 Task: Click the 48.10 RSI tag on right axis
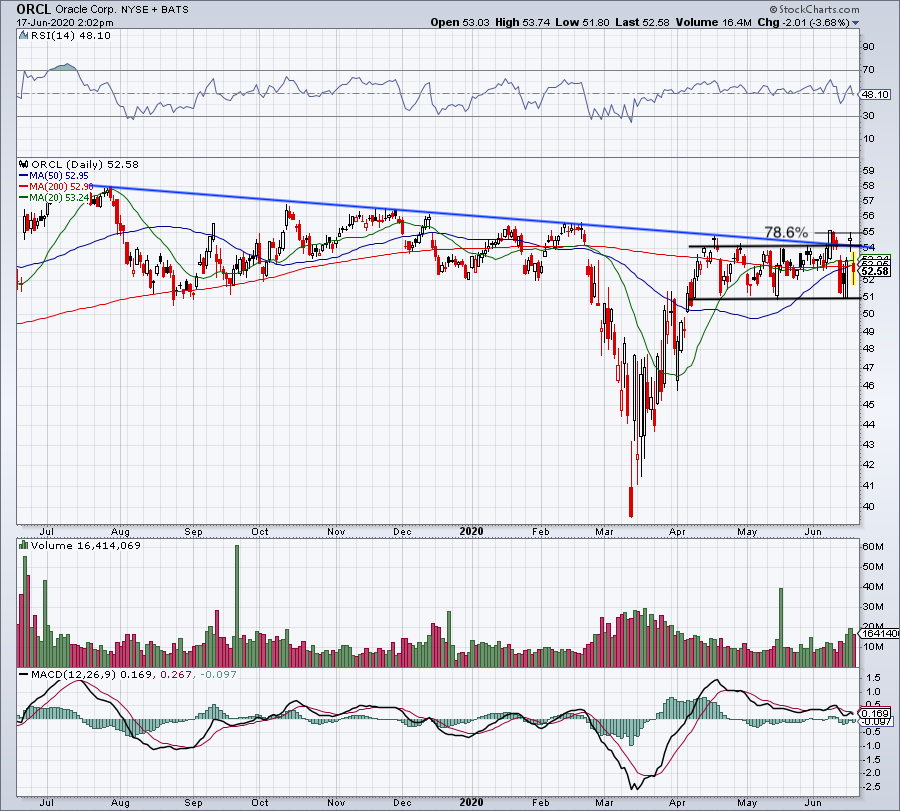coord(876,94)
